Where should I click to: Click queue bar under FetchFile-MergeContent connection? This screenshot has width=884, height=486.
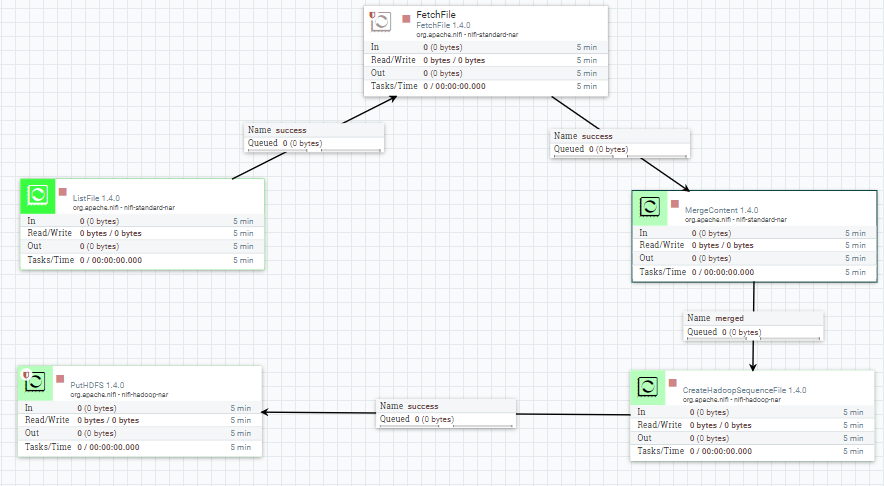click(620, 157)
